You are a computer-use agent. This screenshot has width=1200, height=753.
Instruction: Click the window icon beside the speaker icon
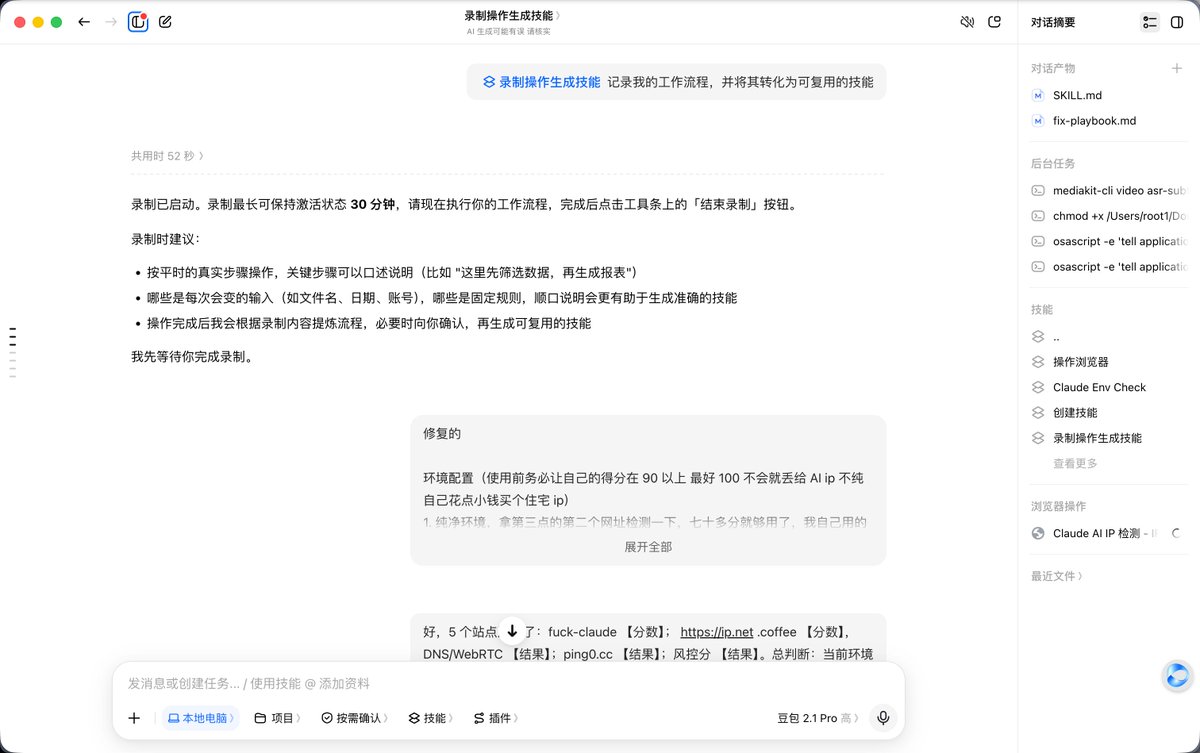coord(994,21)
